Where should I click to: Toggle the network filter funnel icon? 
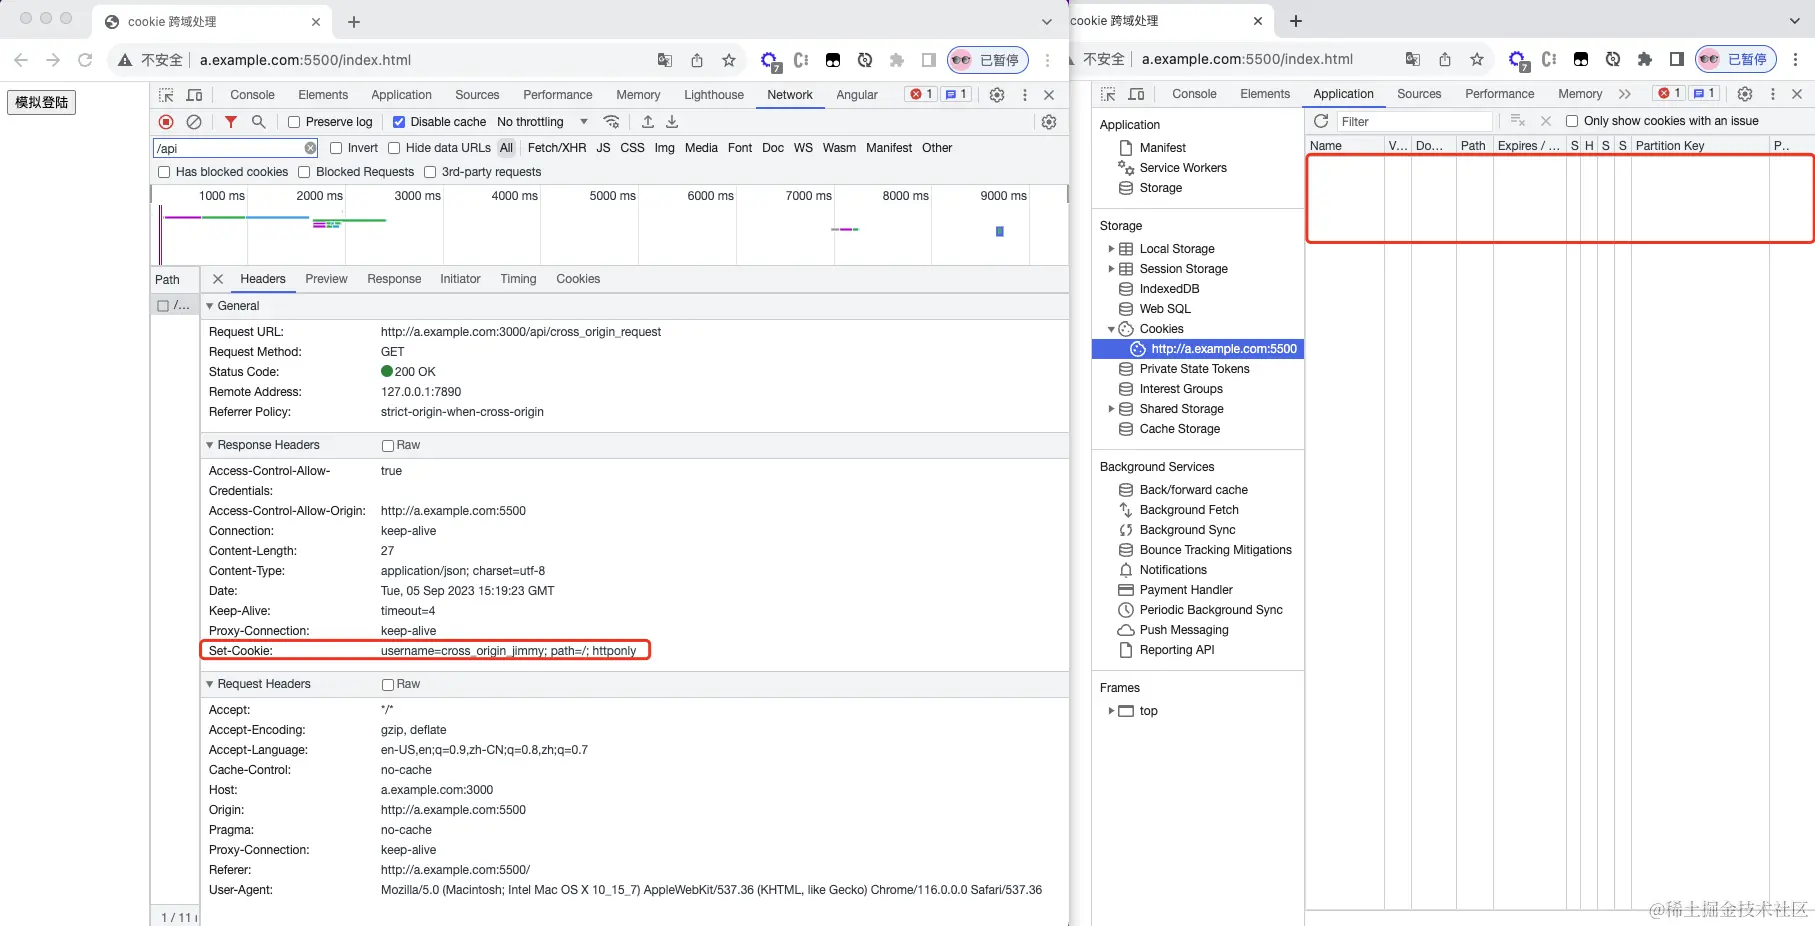click(231, 122)
